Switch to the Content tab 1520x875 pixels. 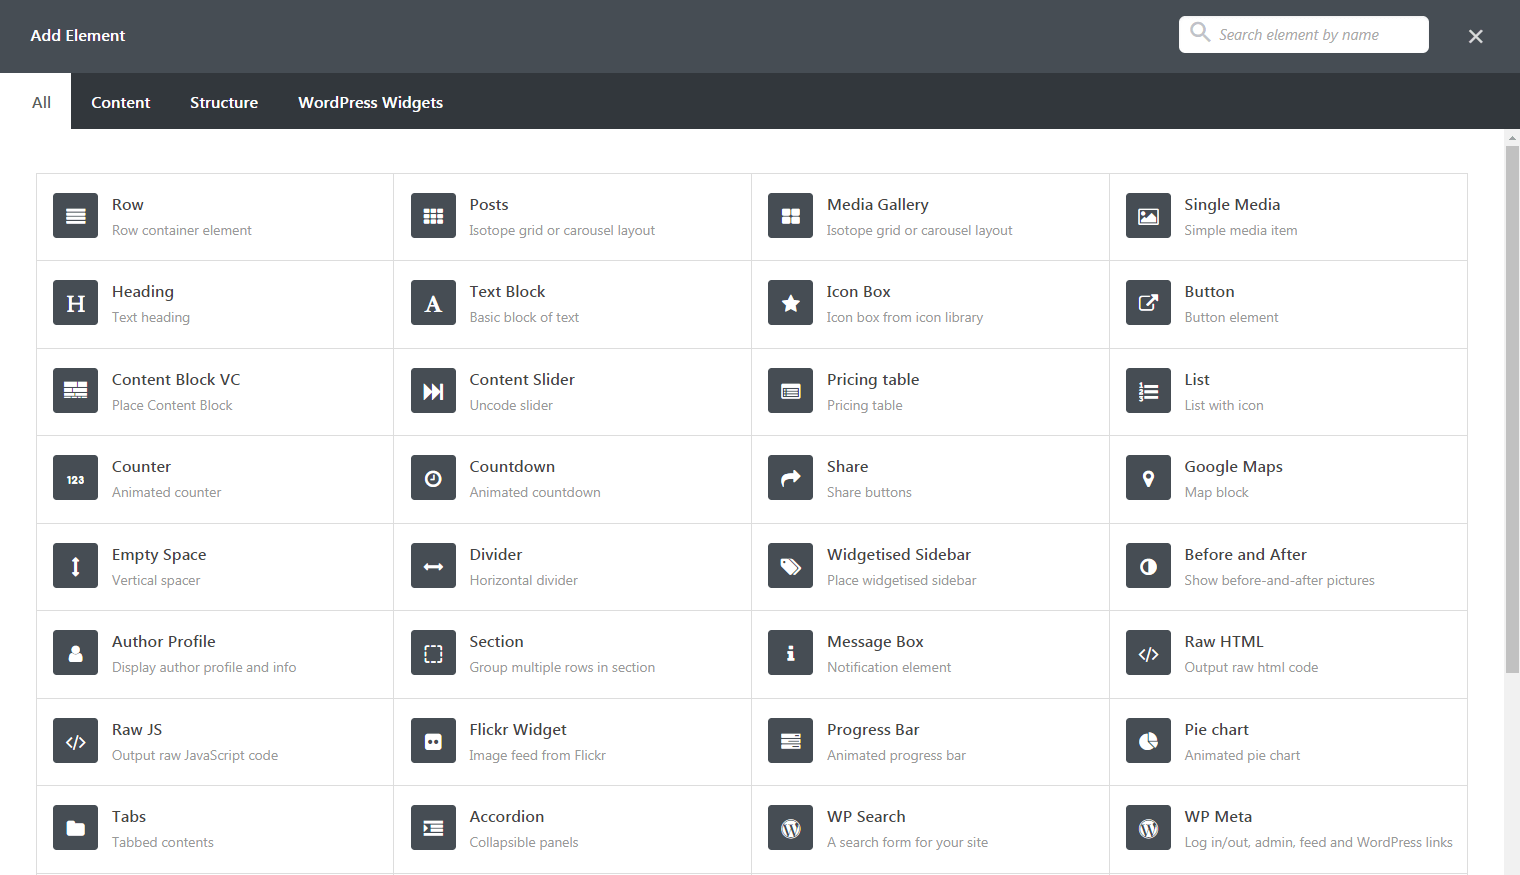pyautogui.click(x=120, y=101)
